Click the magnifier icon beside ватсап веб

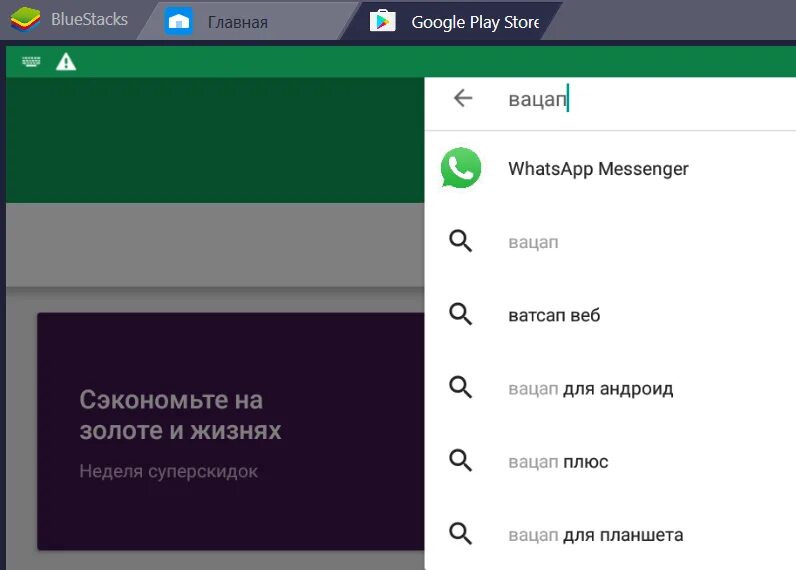460,314
